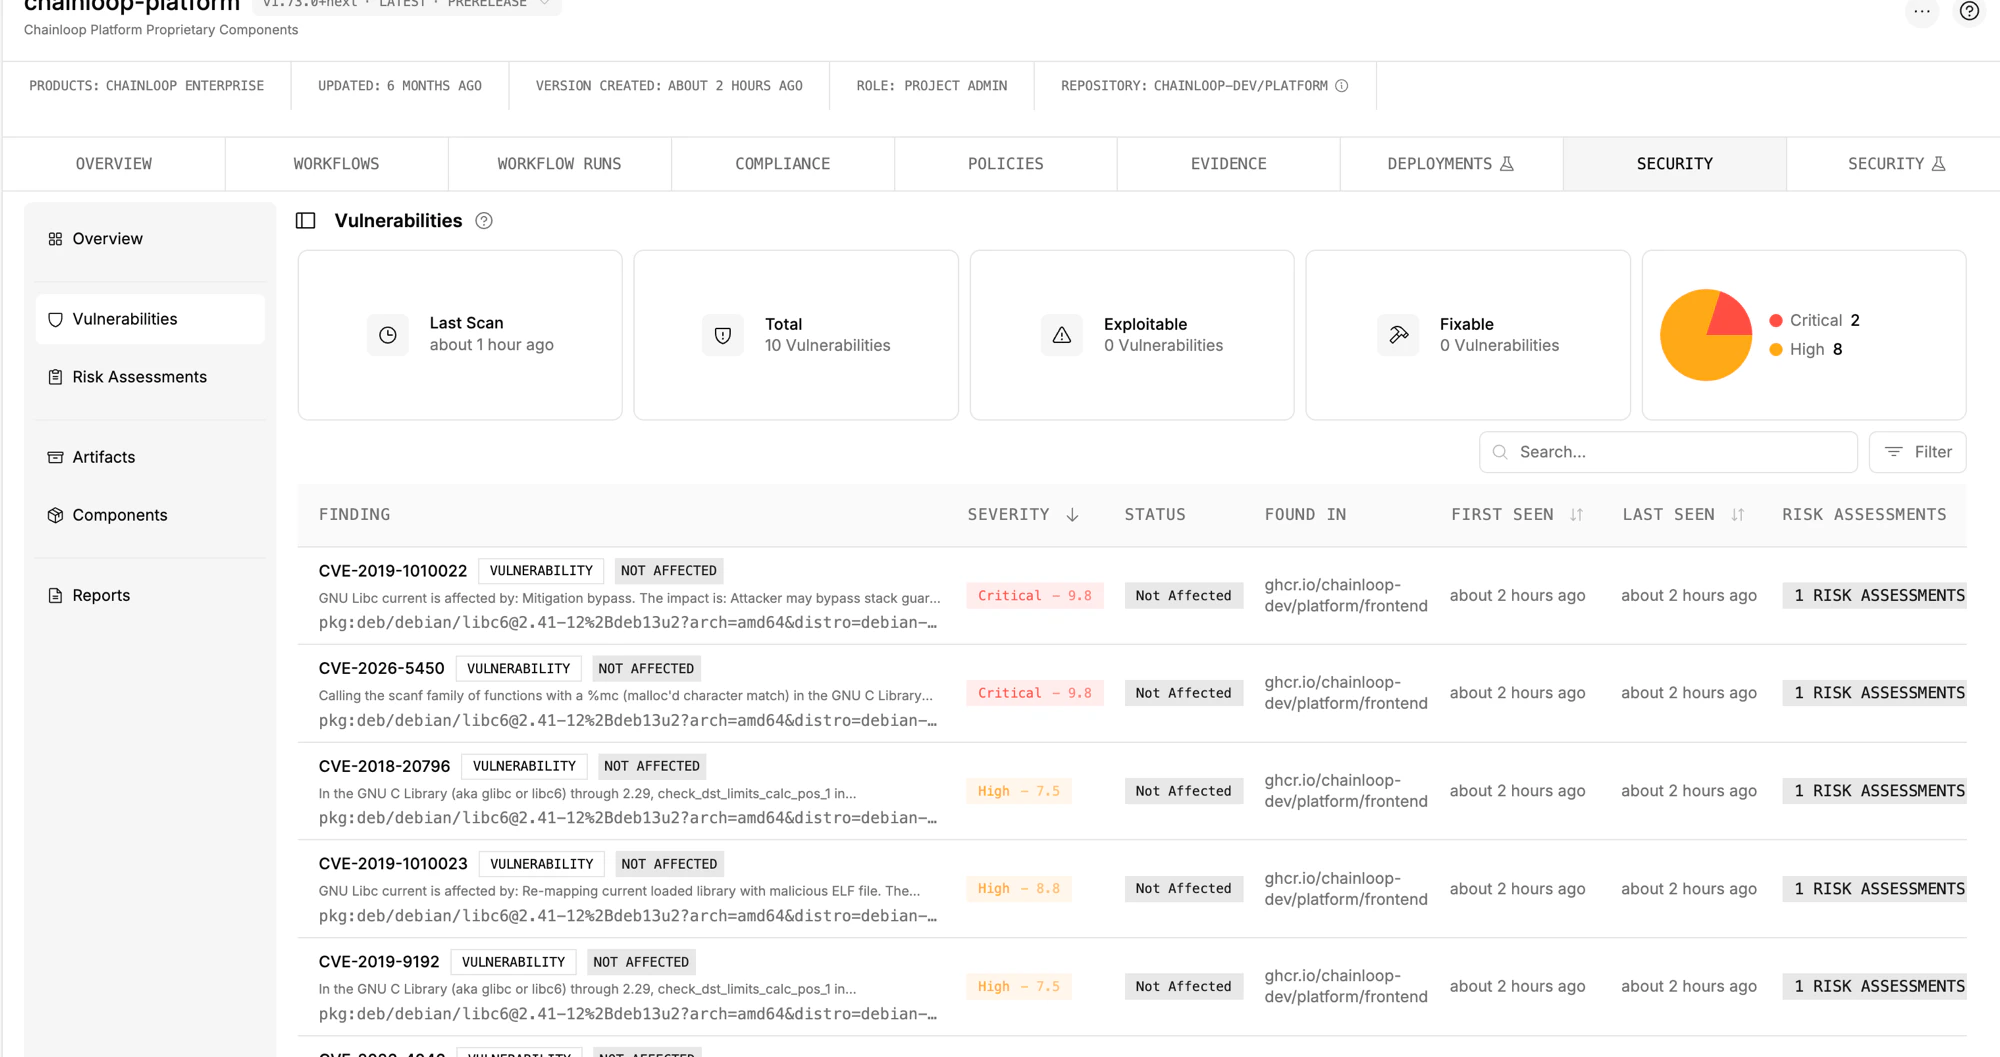Click VULNERABILITY tag of CVE-2019-9192

click(513, 962)
